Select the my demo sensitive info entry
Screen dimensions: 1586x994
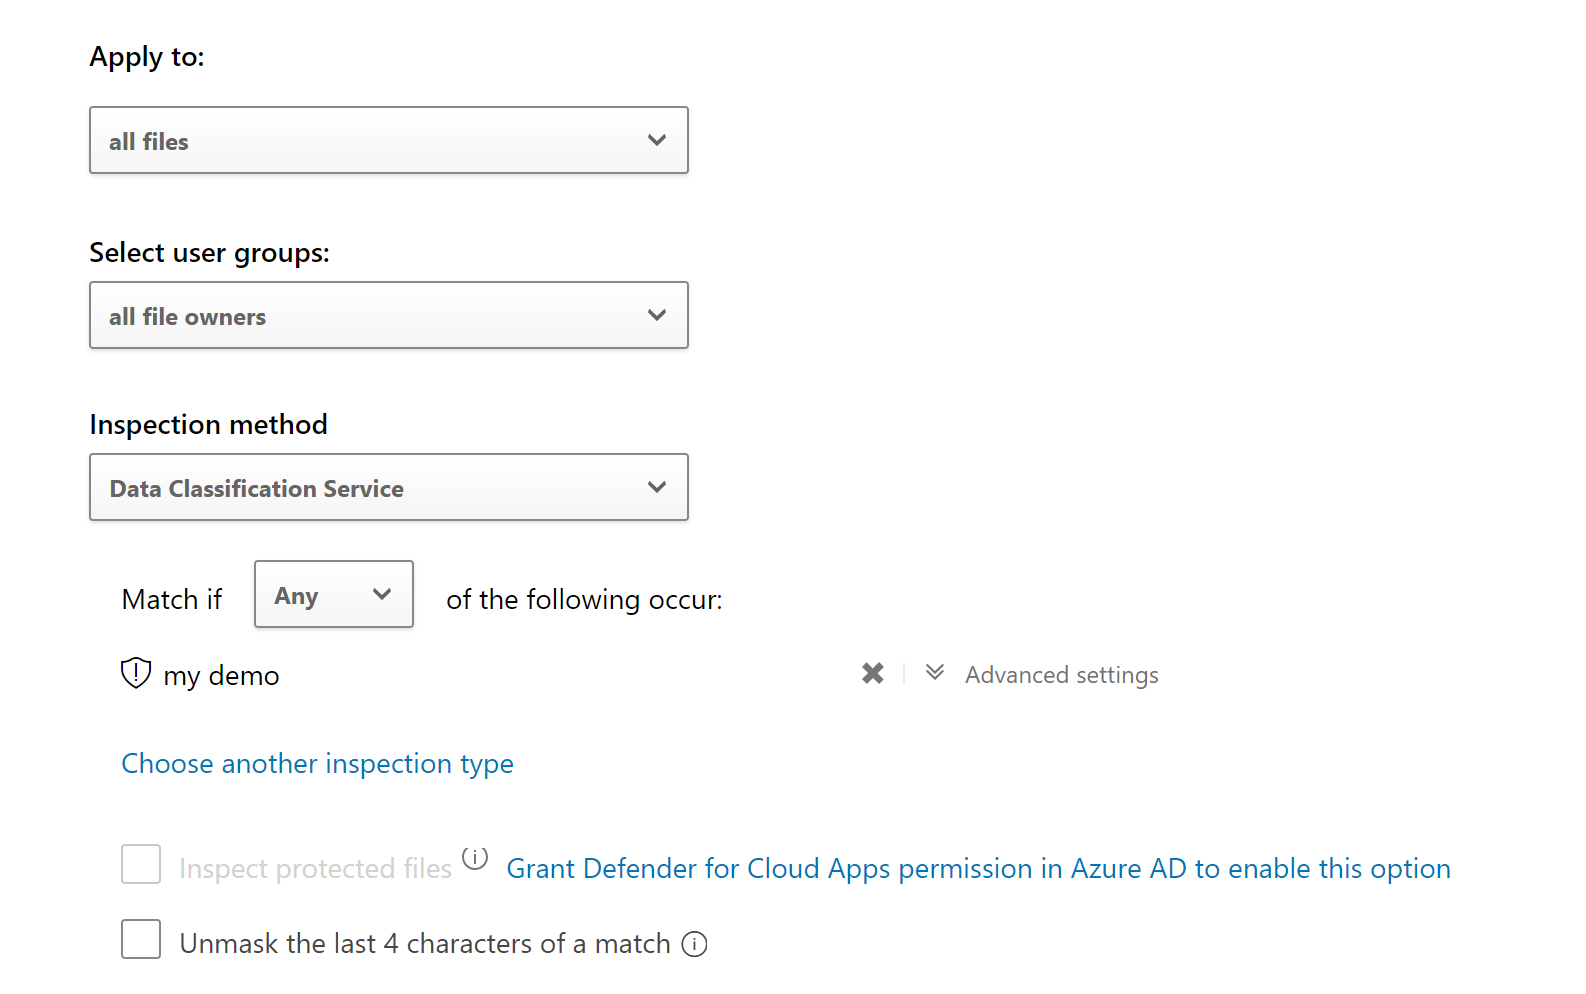coord(221,676)
